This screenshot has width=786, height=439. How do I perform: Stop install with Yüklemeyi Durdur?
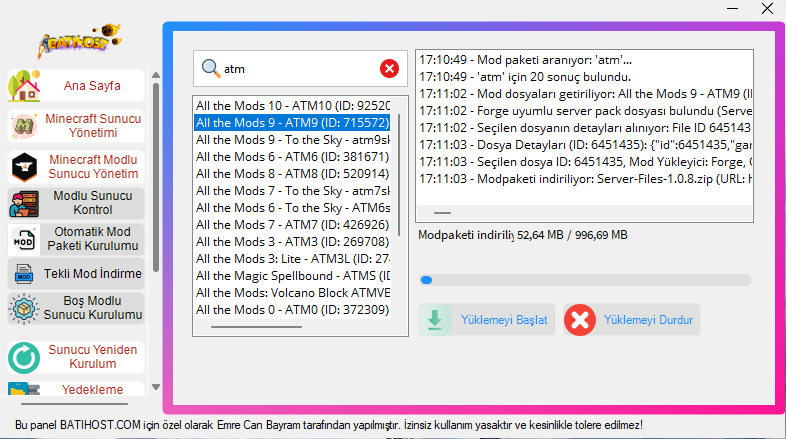(632, 320)
